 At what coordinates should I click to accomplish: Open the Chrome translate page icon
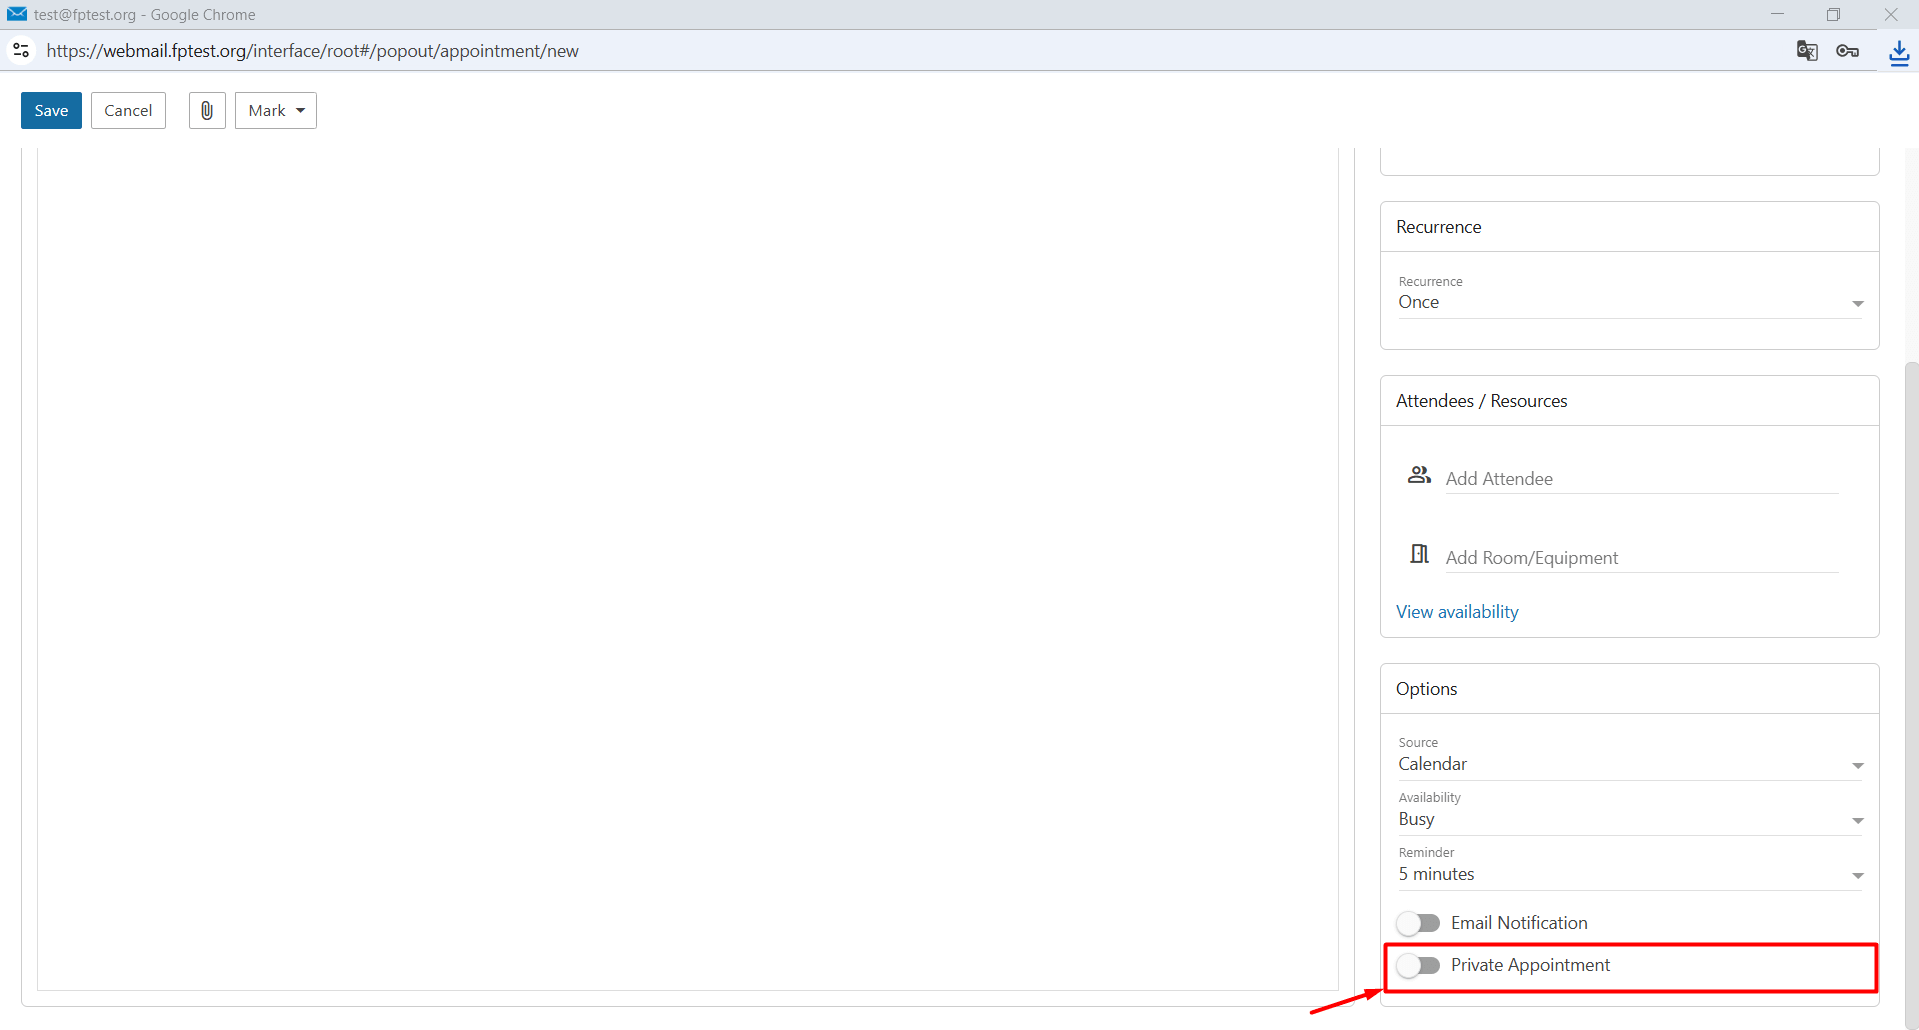click(x=1807, y=51)
